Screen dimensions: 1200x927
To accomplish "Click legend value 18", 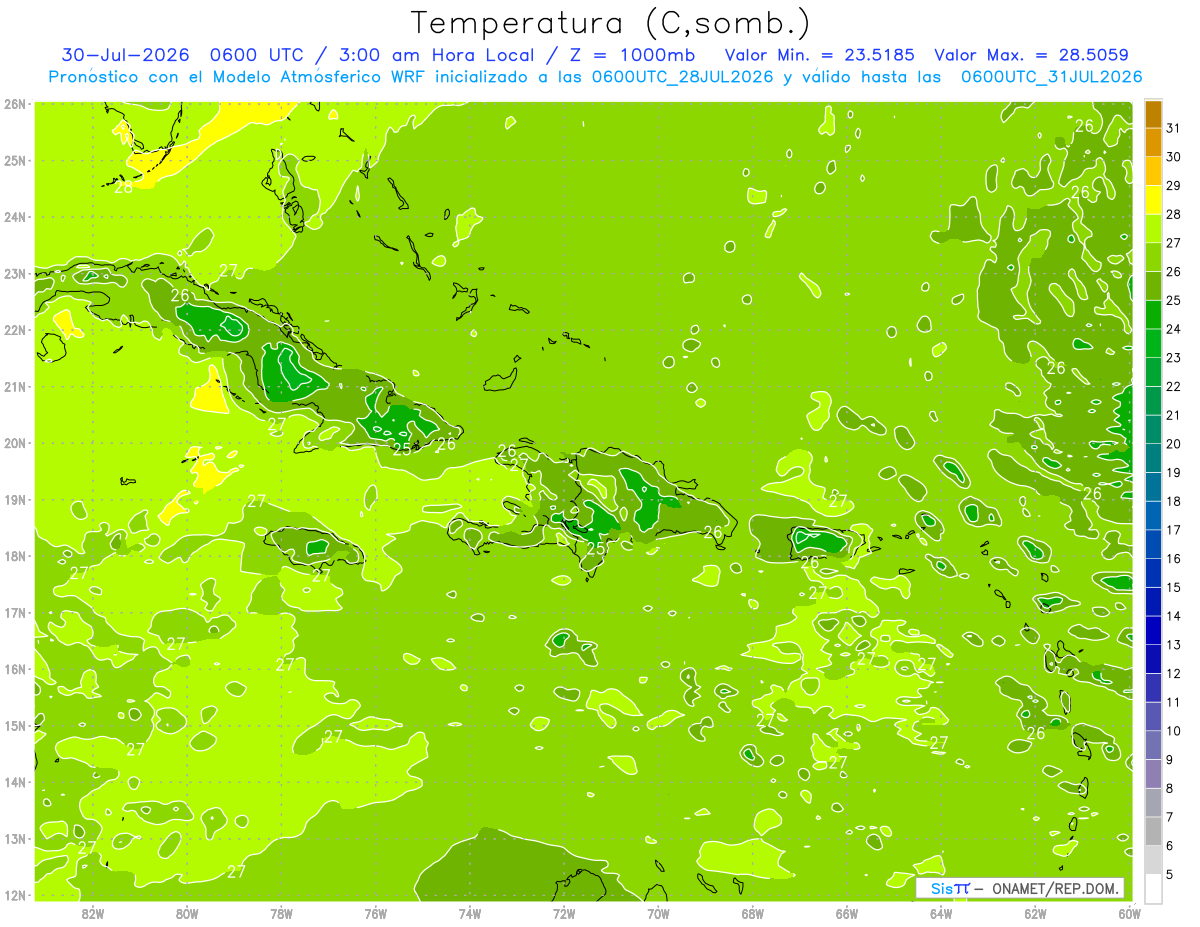I will click(1174, 501).
